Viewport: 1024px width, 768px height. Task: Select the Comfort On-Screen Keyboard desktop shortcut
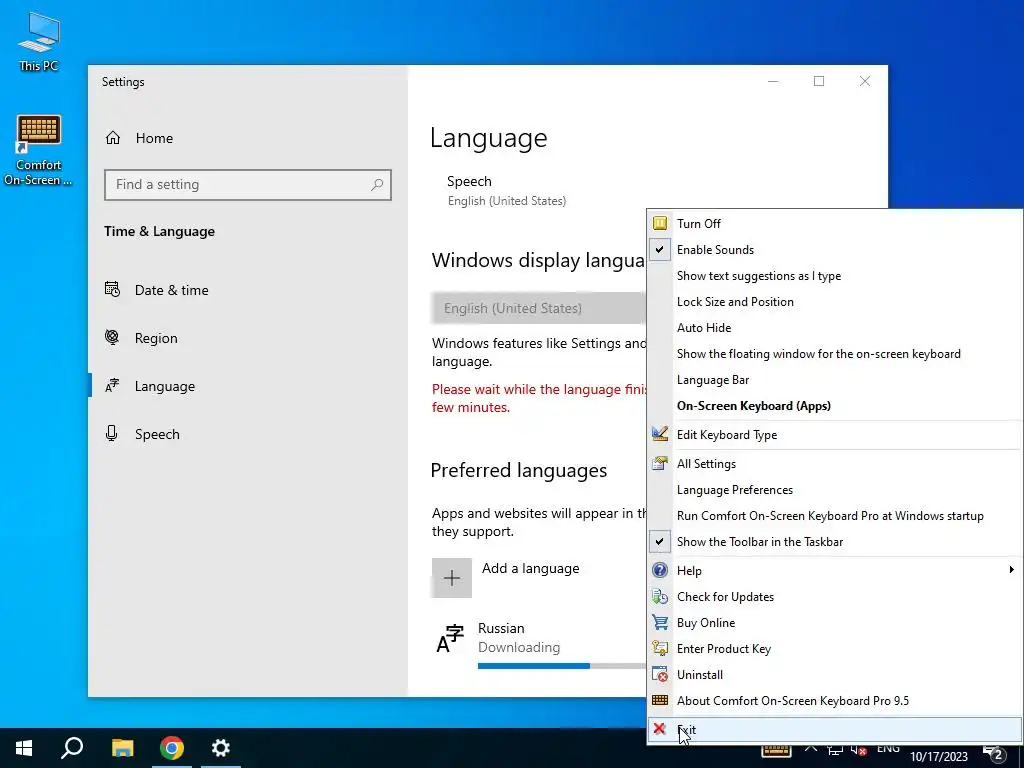pos(39,150)
